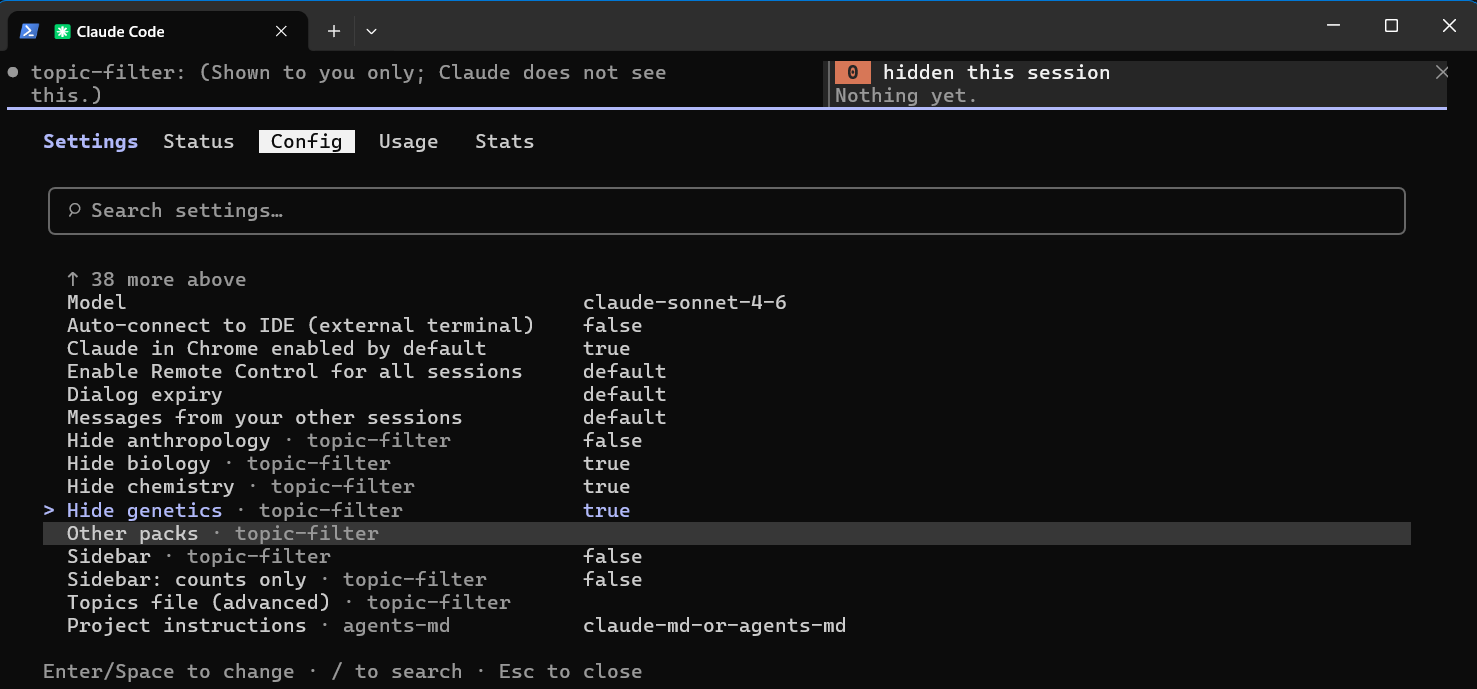This screenshot has height=689, width=1477.
Task: Close the Claude Code terminal tab
Action: pyautogui.click(x=282, y=31)
